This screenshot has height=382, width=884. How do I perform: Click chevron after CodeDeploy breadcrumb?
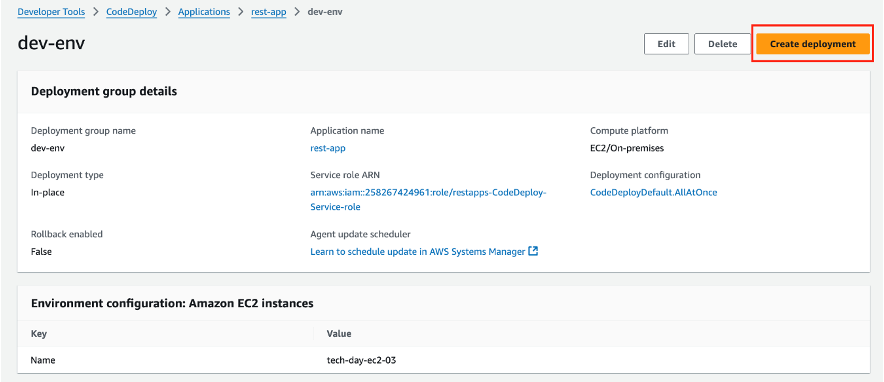168,12
